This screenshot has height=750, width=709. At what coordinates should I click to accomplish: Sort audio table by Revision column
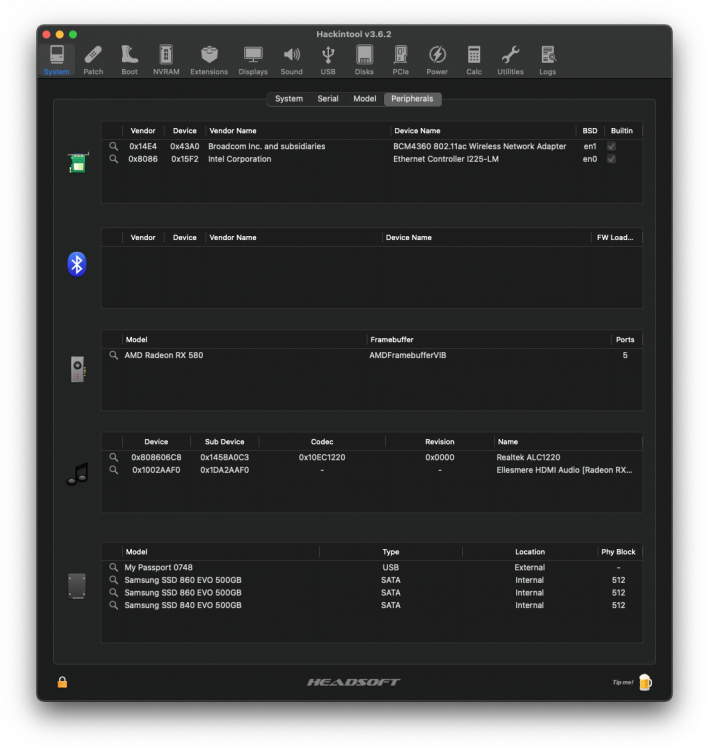click(440, 442)
